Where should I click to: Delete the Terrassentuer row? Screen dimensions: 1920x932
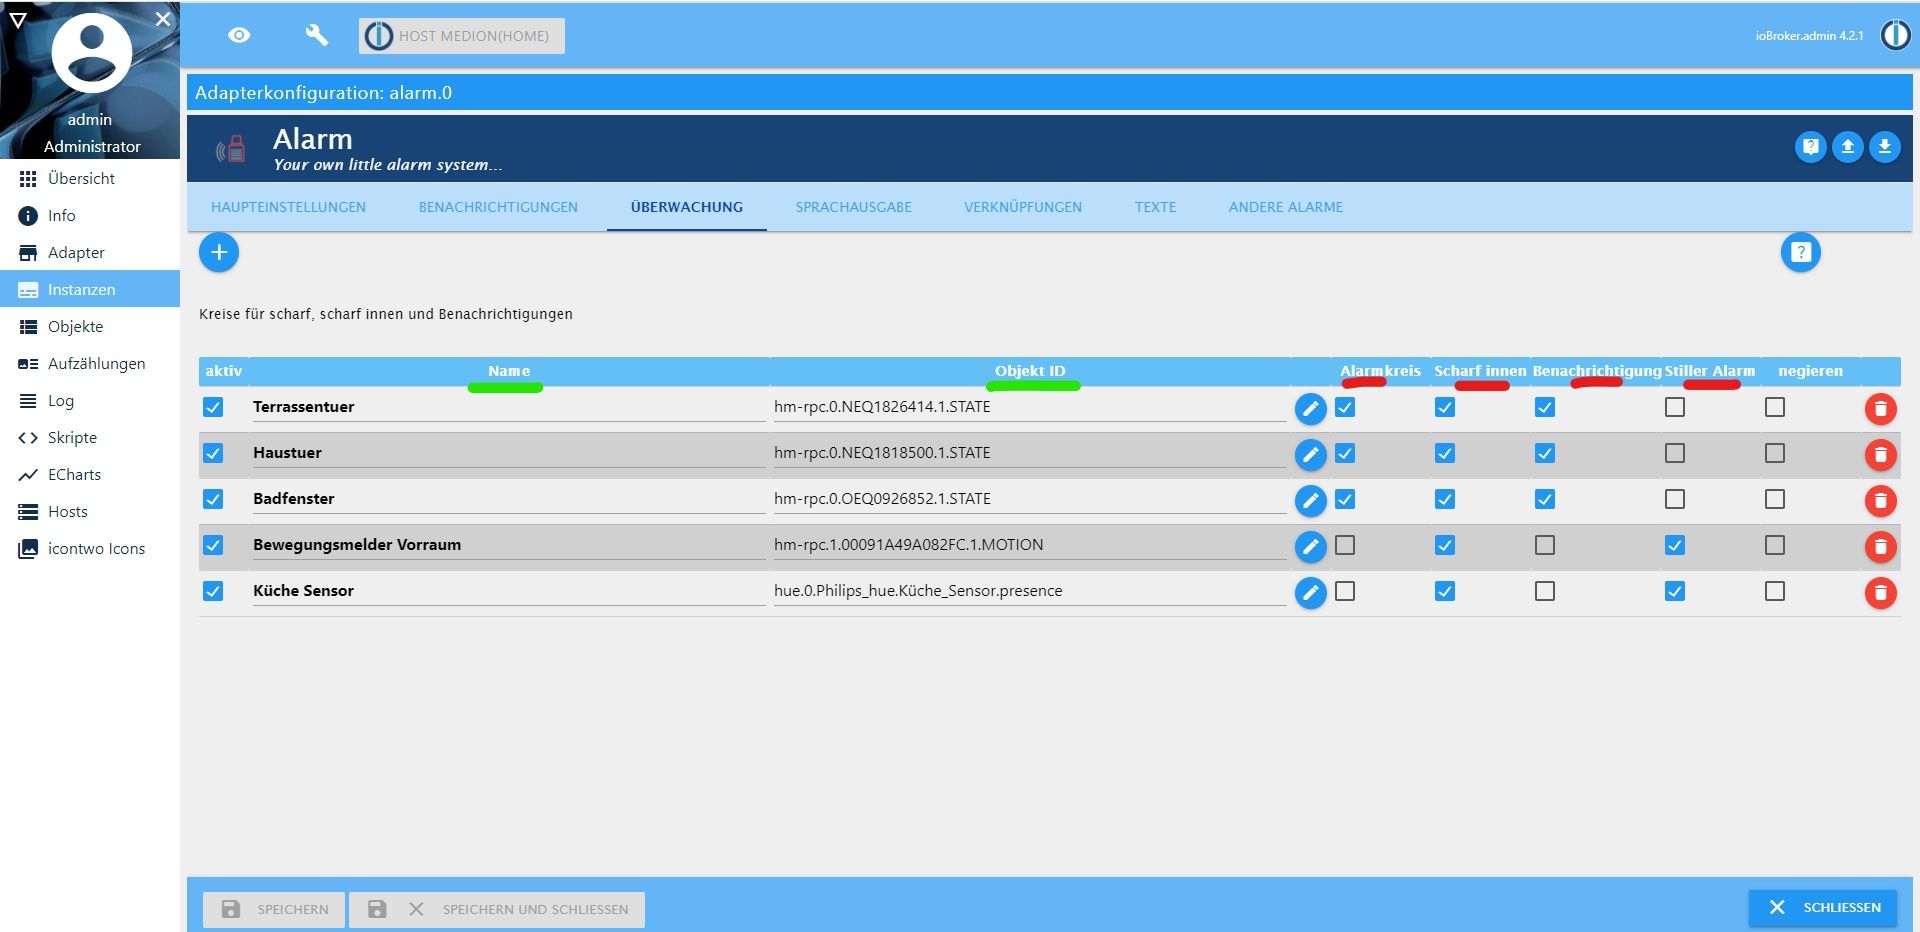click(1880, 408)
